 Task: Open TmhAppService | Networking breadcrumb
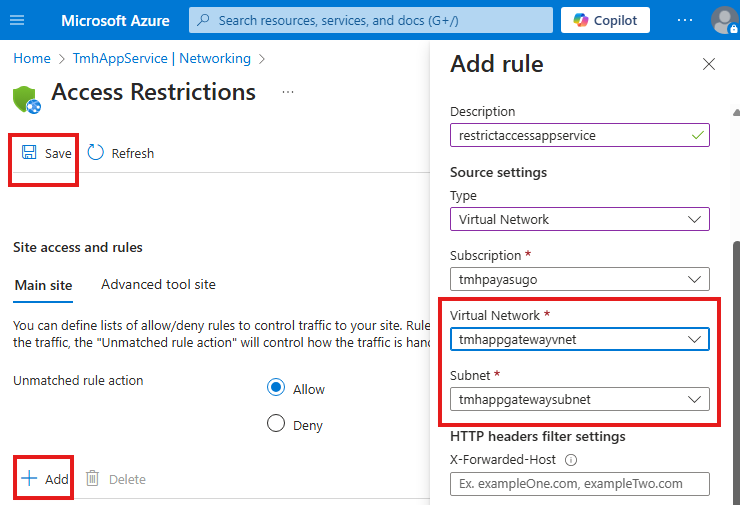pyautogui.click(x=161, y=59)
